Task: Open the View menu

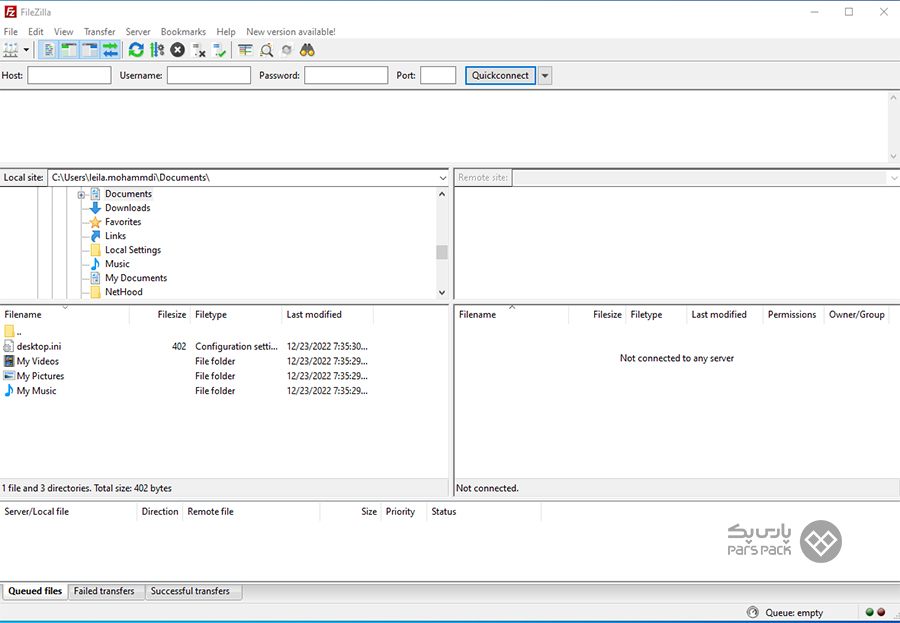Action: tap(64, 32)
